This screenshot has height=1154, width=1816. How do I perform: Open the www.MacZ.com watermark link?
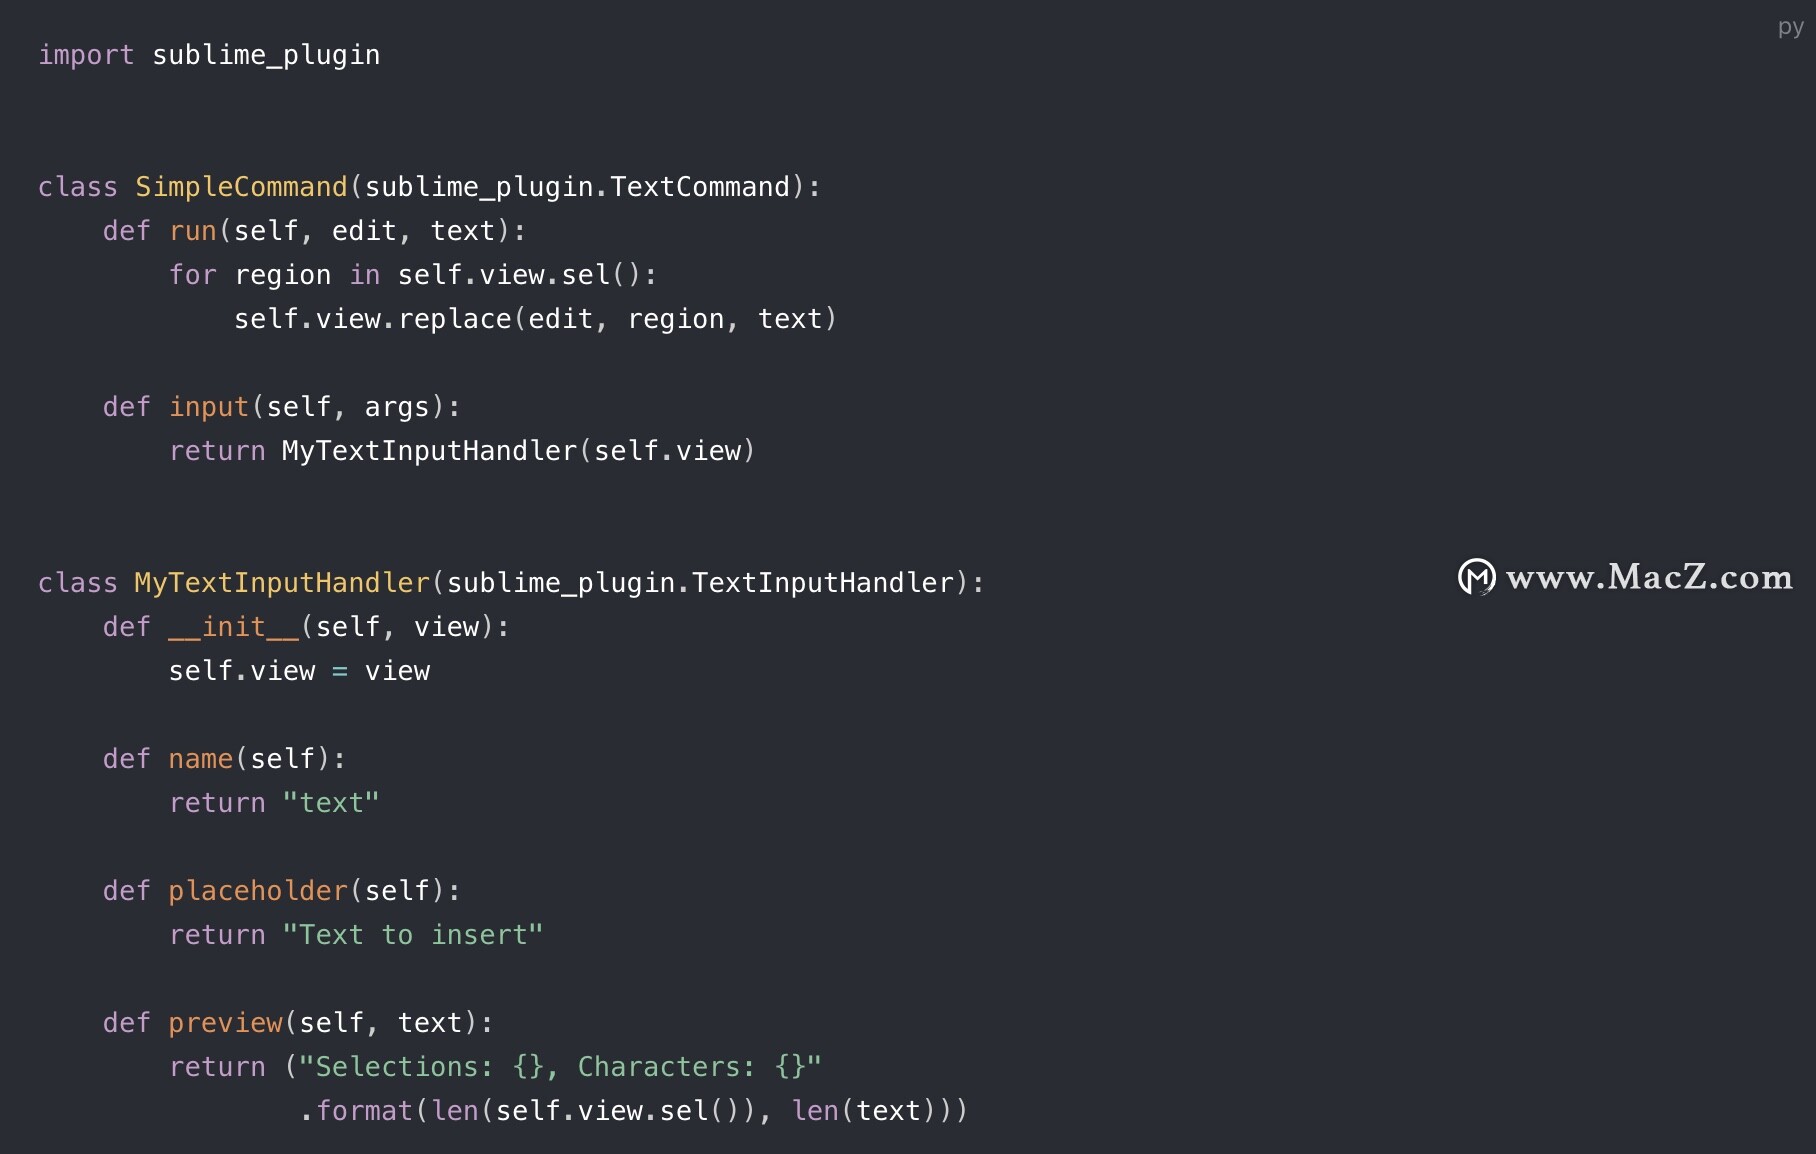1649,577
